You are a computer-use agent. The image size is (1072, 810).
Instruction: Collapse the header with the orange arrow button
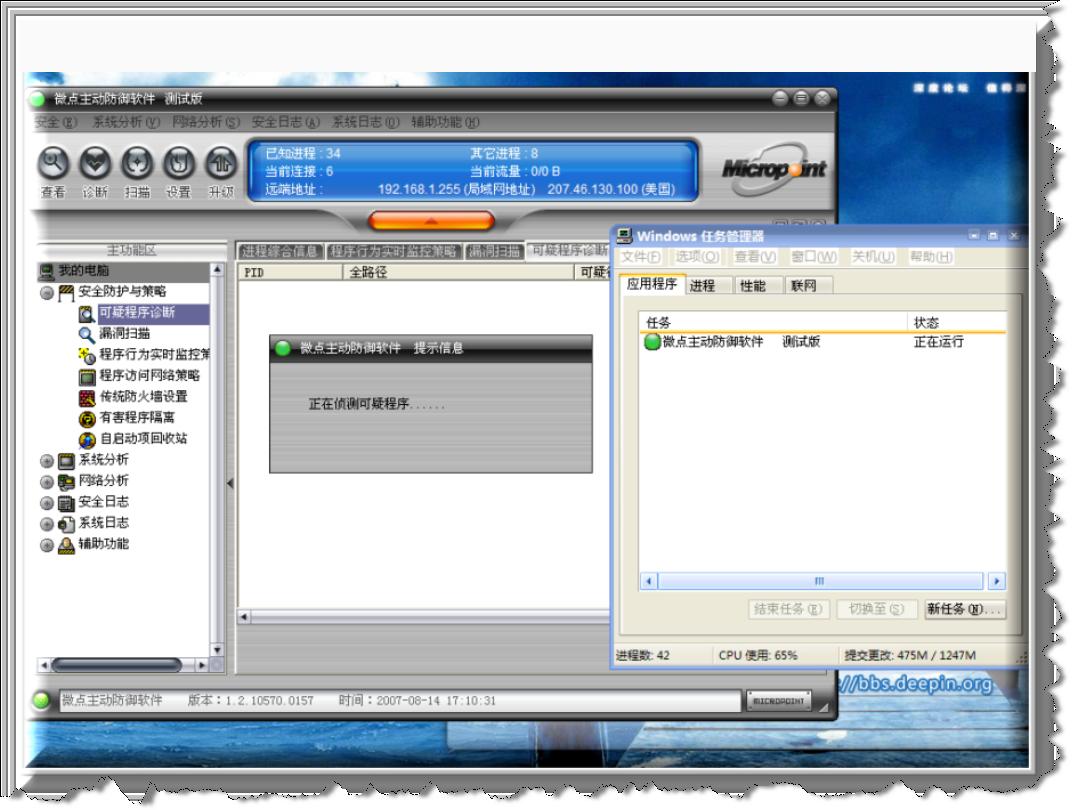(431, 220)
